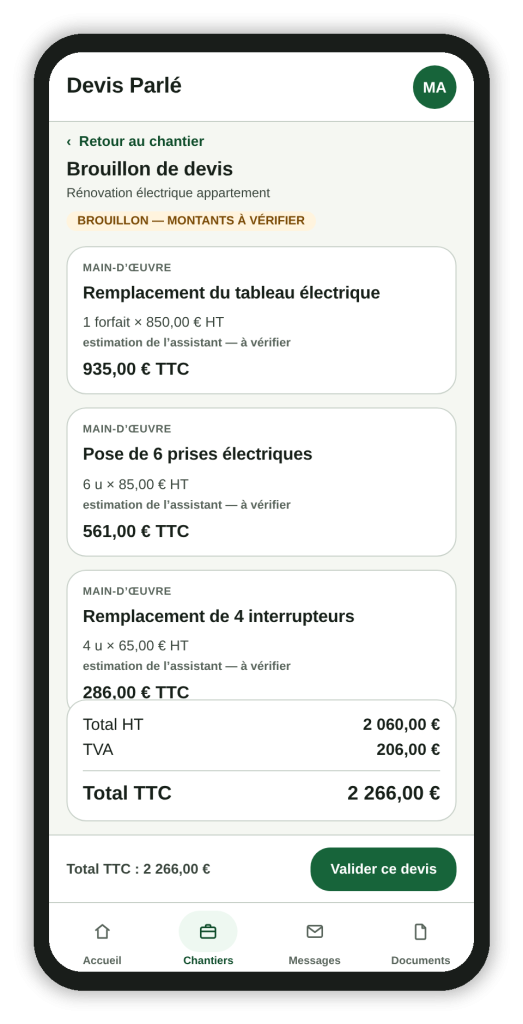Tap the Devis Parlé app title

pos(124,86)
